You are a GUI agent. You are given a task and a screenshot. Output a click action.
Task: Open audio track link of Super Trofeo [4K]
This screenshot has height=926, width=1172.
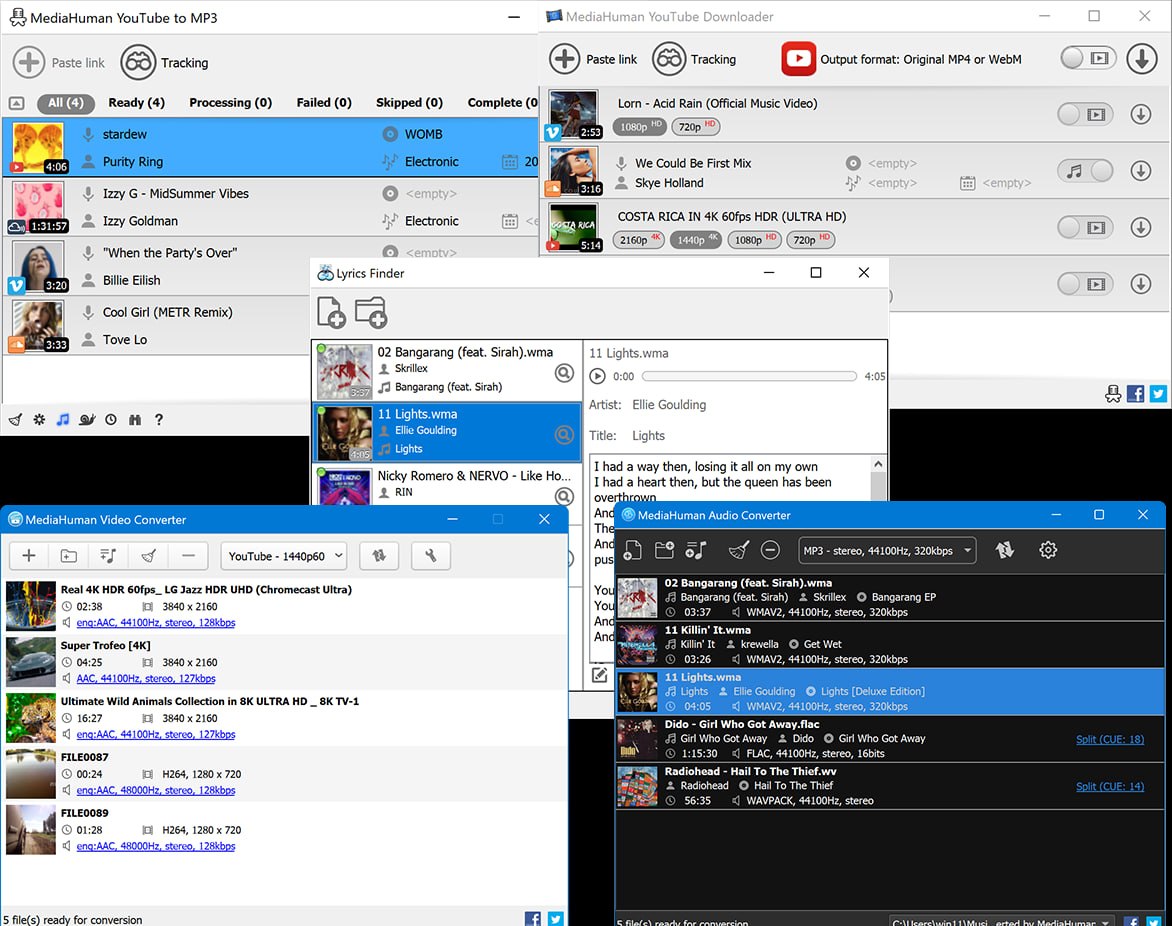pos(146,679)
